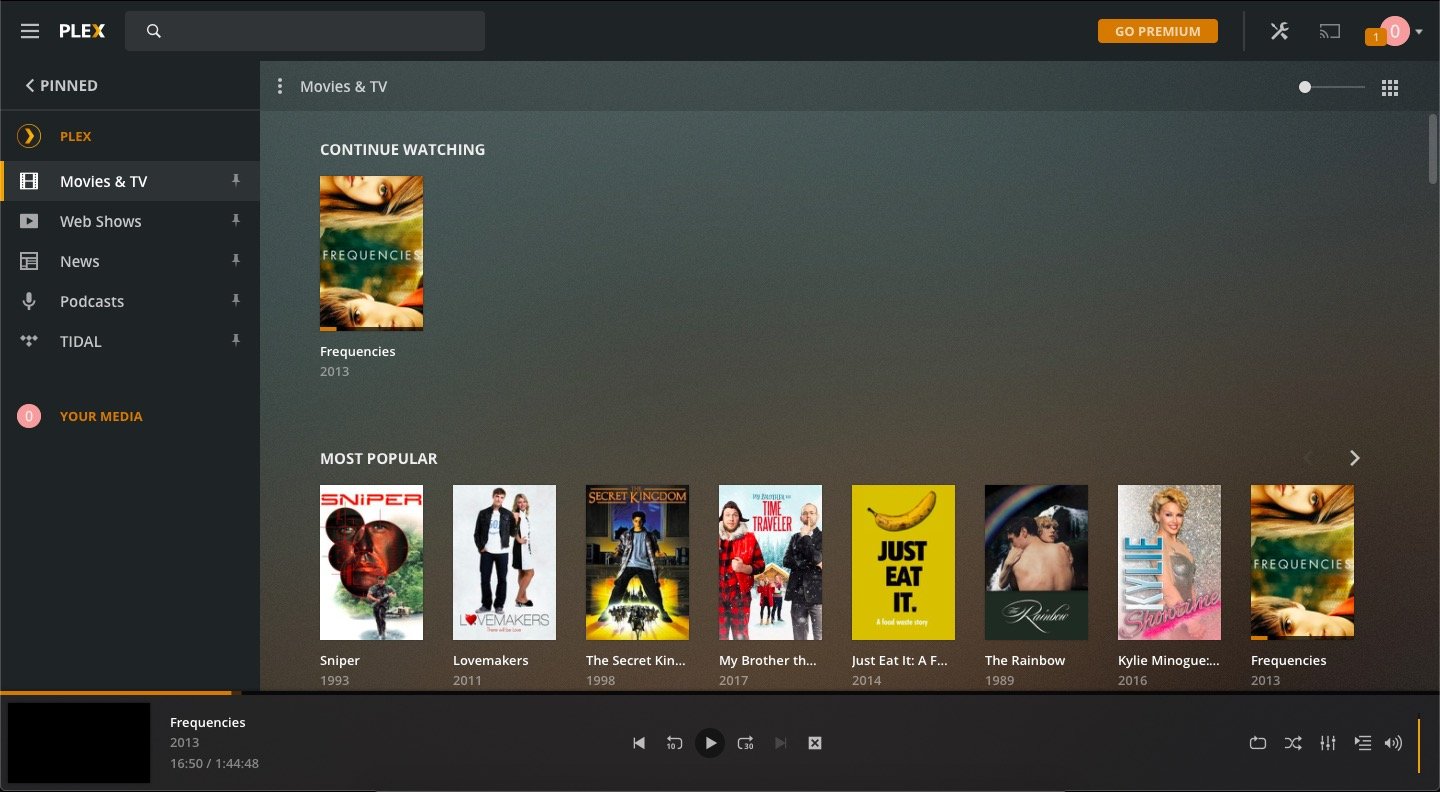Click the GO PREMIUM button

click(1157, 31)
